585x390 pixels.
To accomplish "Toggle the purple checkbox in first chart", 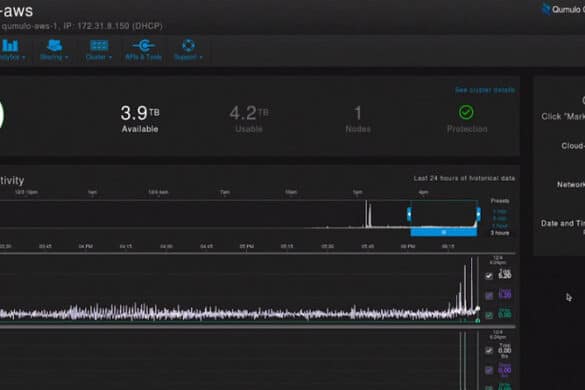I will [489, 296].
